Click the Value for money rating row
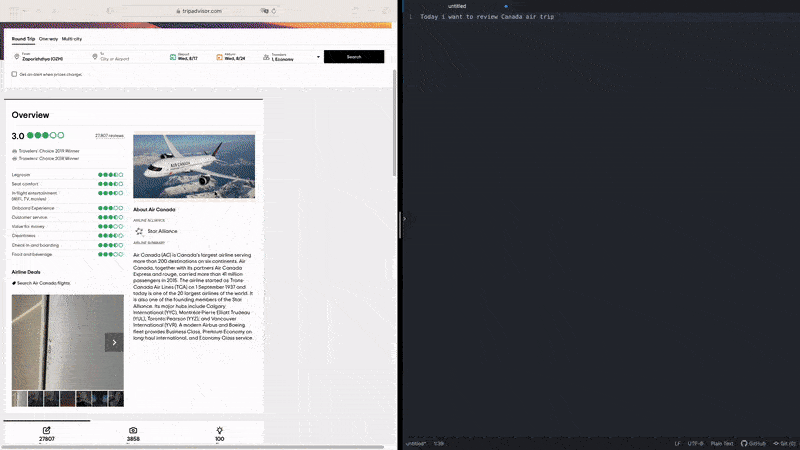Viewport: 800px width, 450px height. point(67,227)
